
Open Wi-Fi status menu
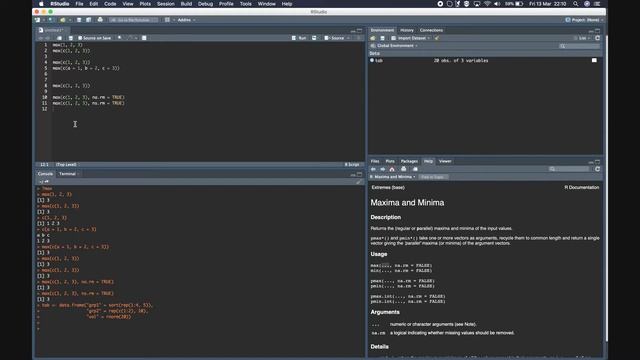click(x=487, y=4)
